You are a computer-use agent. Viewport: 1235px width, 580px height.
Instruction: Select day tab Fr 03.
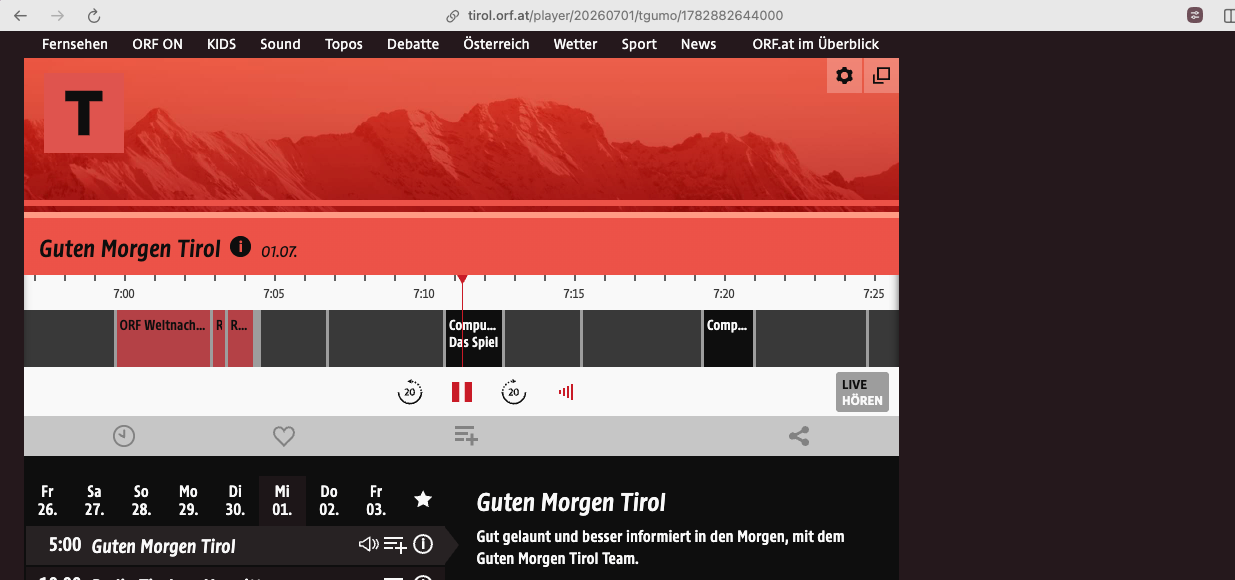(376, 499)
